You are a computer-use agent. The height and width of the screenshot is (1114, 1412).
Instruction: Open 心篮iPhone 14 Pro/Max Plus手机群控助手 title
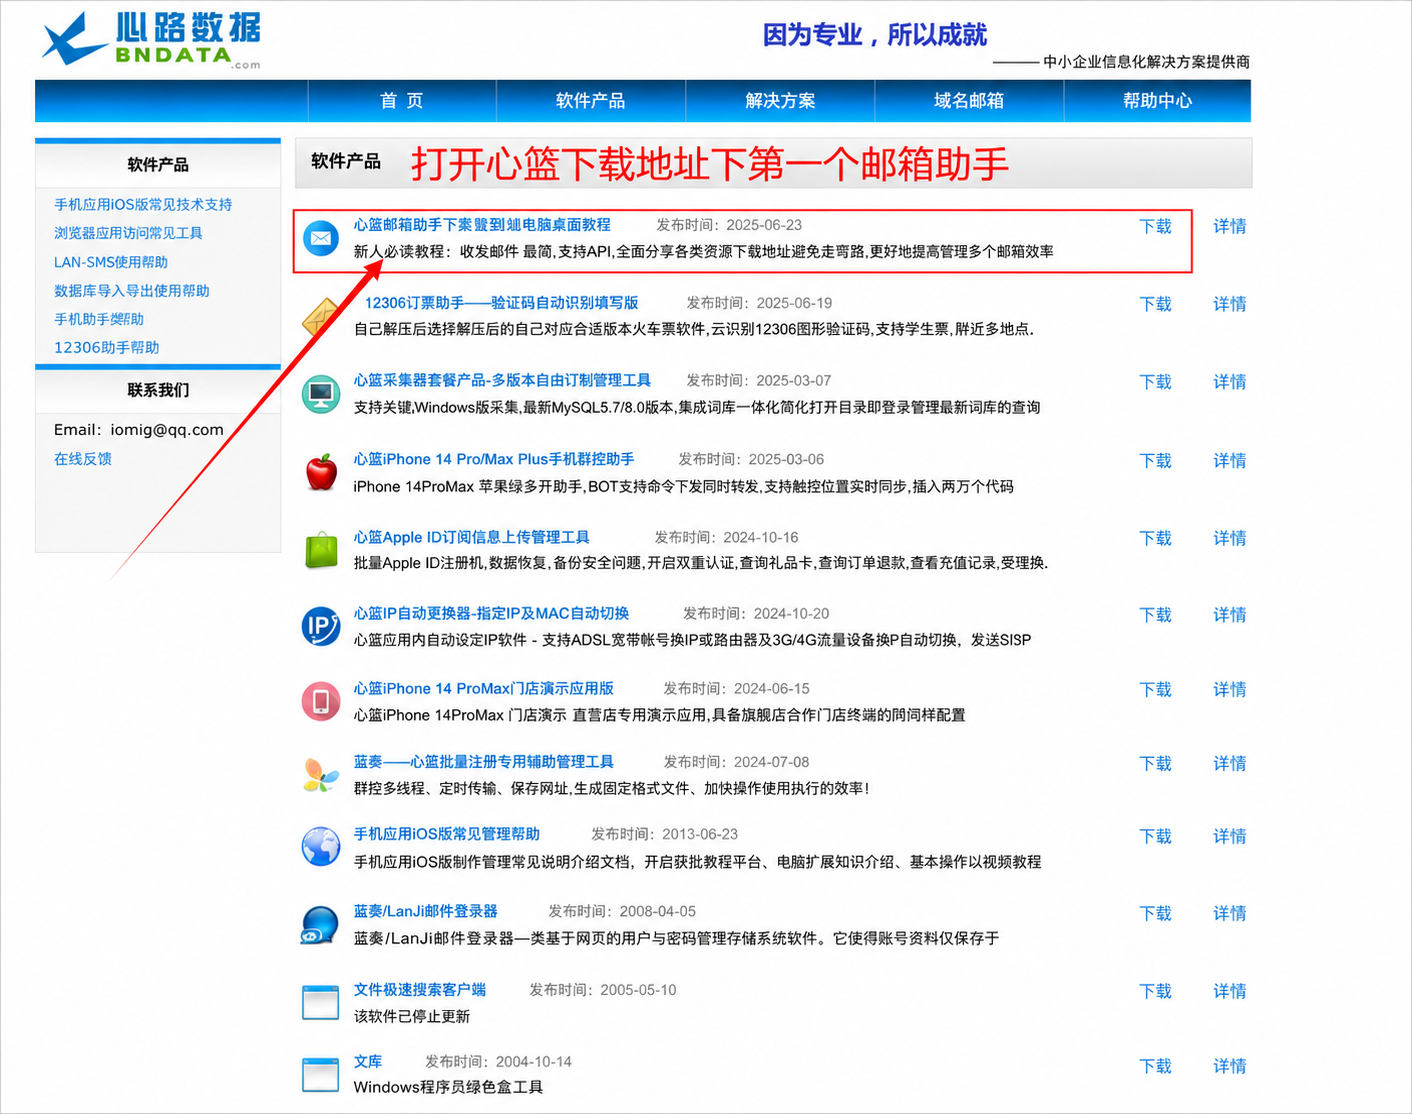point(494,459)
